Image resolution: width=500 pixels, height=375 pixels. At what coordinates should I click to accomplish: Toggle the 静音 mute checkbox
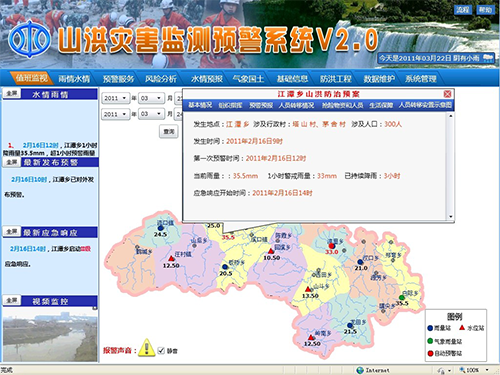pyautogui.click(x=161, y=350)
